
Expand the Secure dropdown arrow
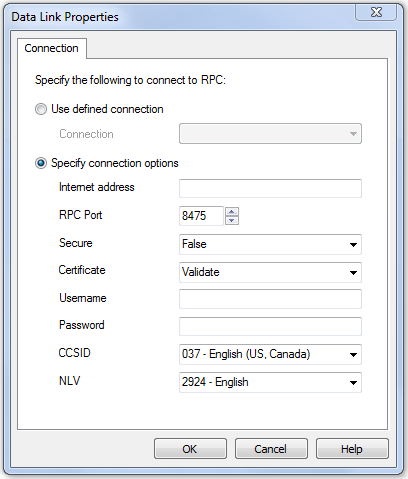[353, 245]
